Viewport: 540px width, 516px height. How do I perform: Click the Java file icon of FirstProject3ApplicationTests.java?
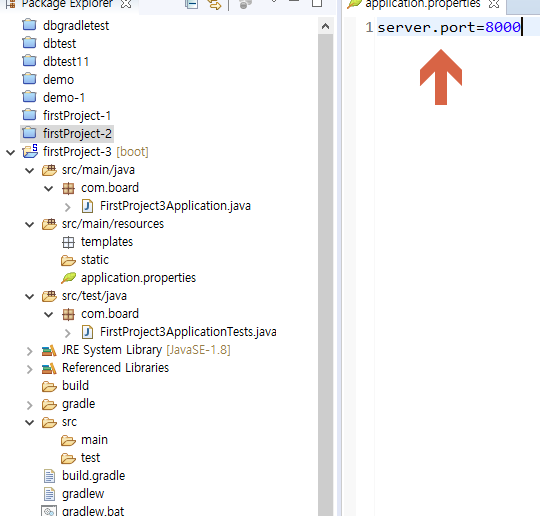[87, 332]
